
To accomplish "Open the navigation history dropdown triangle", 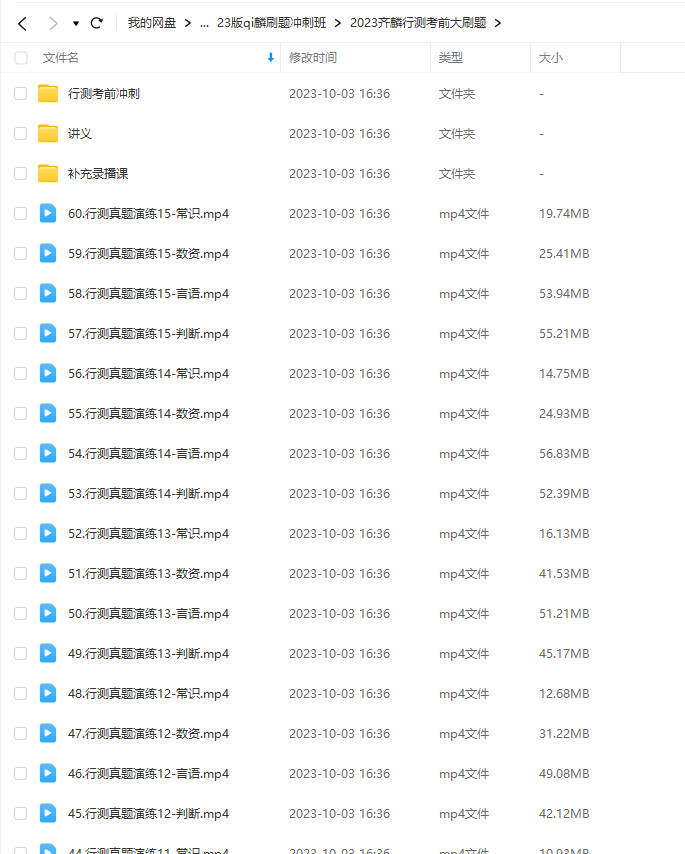I will click(x=76, y=23).
